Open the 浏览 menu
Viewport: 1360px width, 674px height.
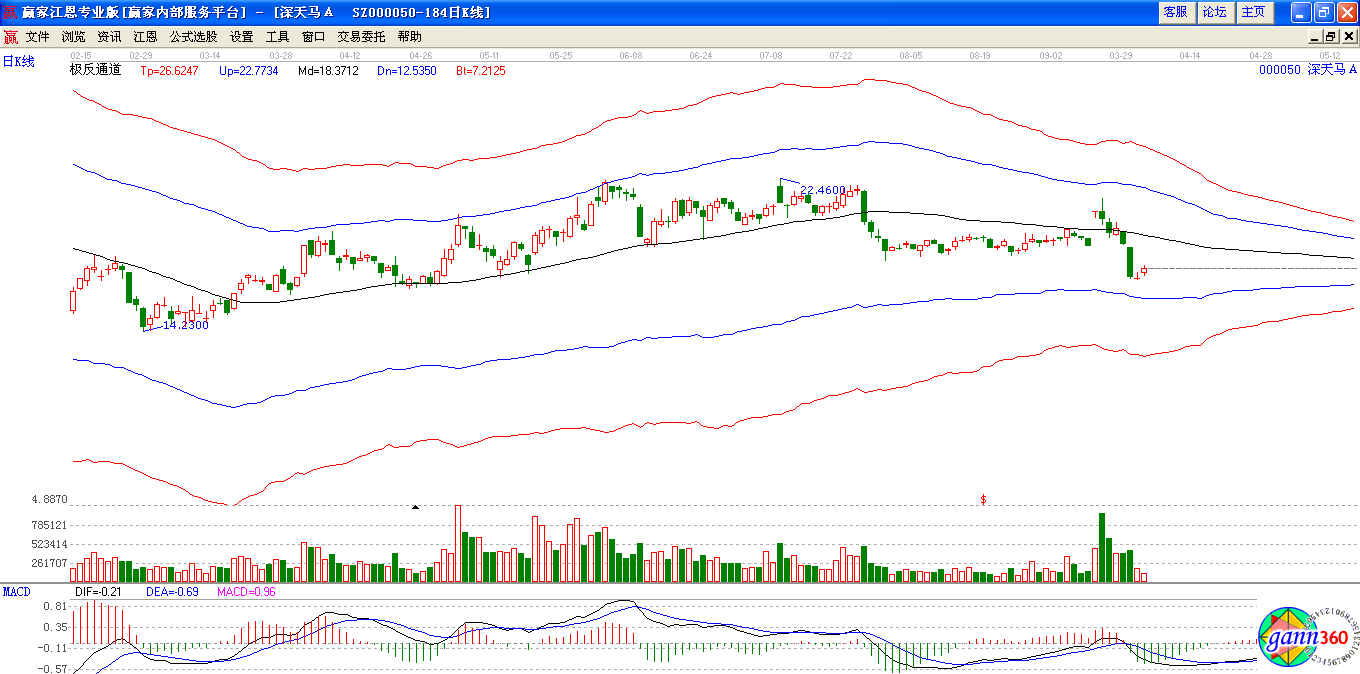click(x=73, y=37)
